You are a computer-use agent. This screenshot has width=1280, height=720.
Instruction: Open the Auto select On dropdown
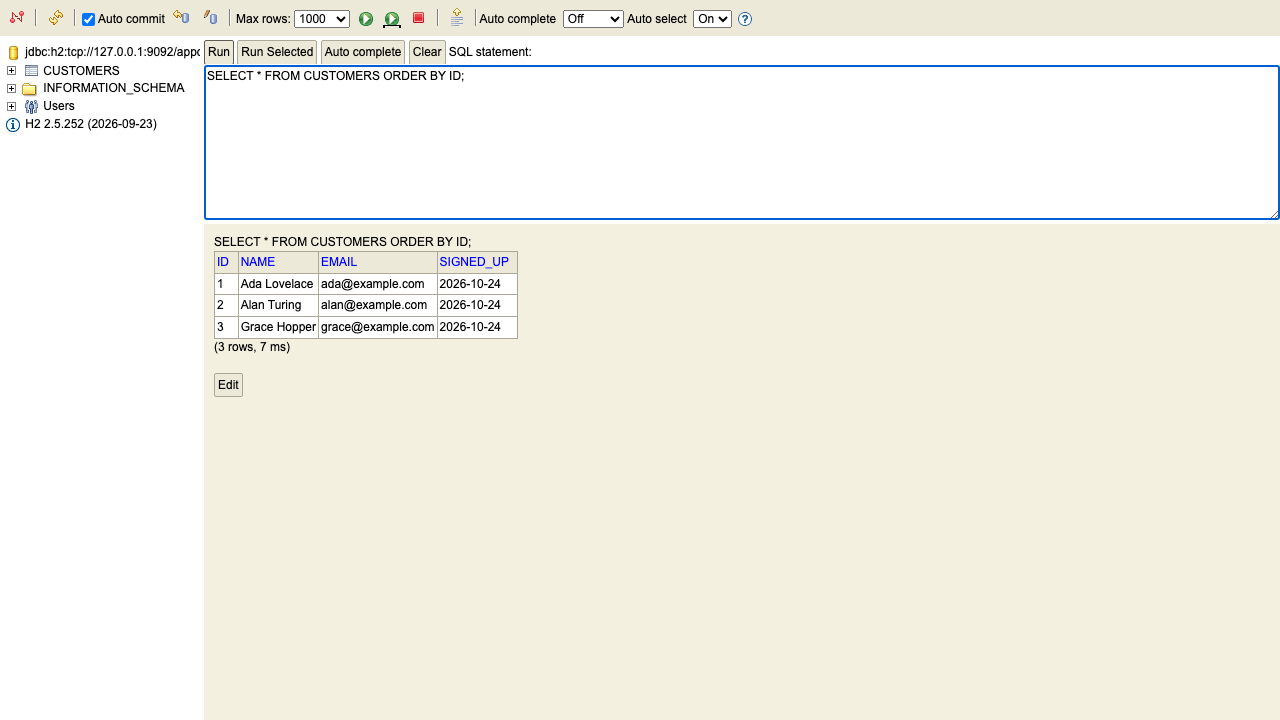point(712,19)
